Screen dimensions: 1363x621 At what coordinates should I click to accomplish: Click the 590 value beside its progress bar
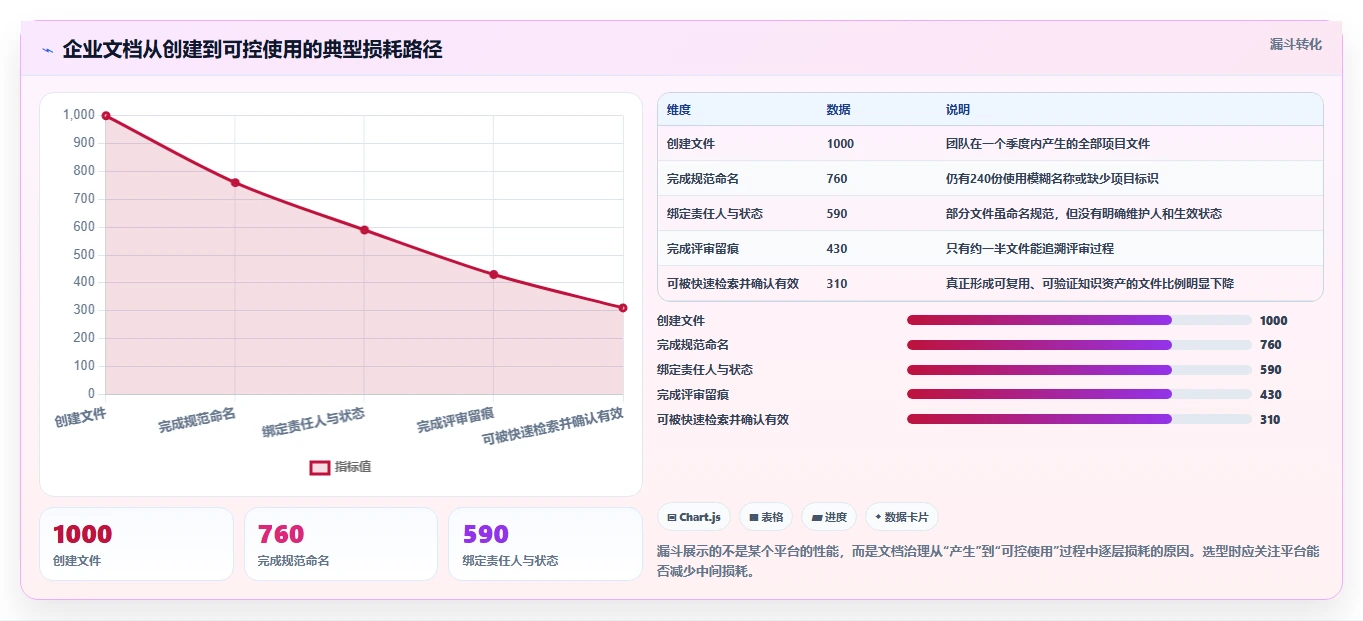(x=1270, y=370)
